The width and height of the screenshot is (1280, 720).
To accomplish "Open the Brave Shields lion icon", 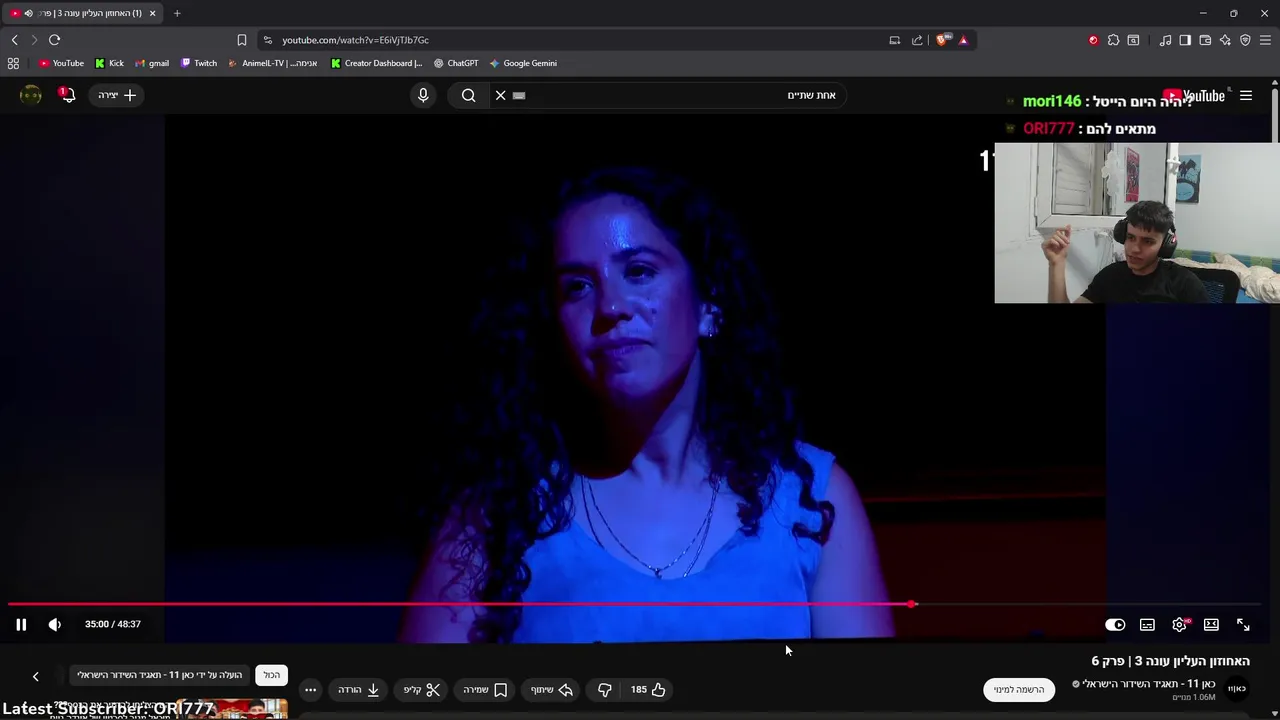I will coord(943,40).
